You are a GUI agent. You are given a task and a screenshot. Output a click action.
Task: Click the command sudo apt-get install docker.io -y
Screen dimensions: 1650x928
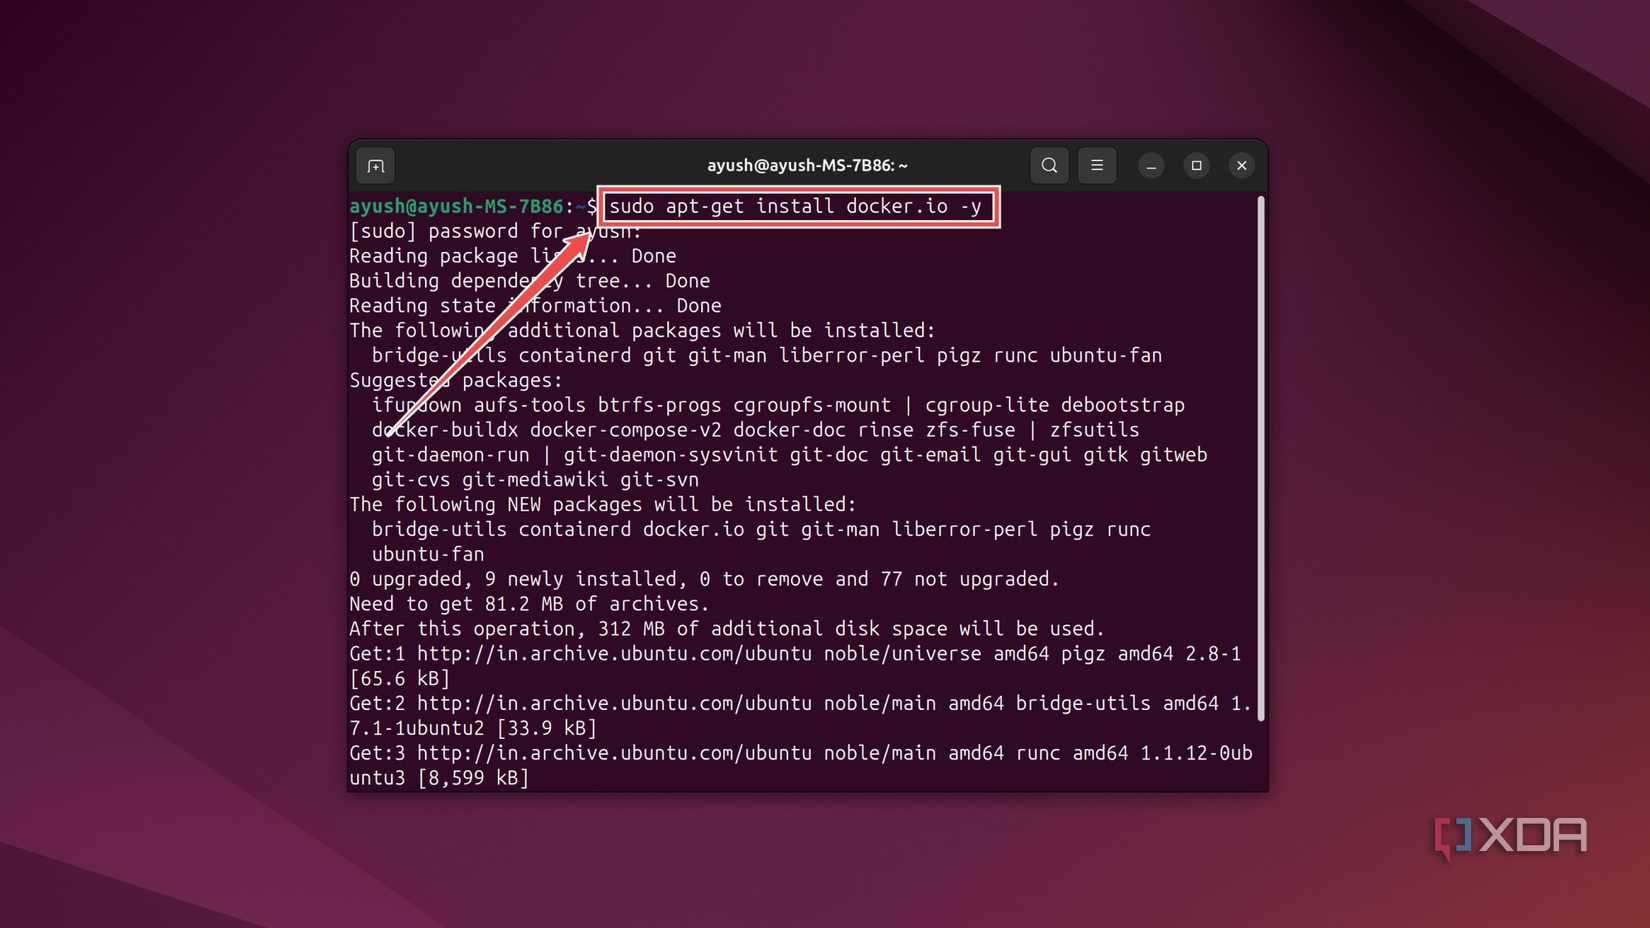pyautogui.click(x=796, y=207)
